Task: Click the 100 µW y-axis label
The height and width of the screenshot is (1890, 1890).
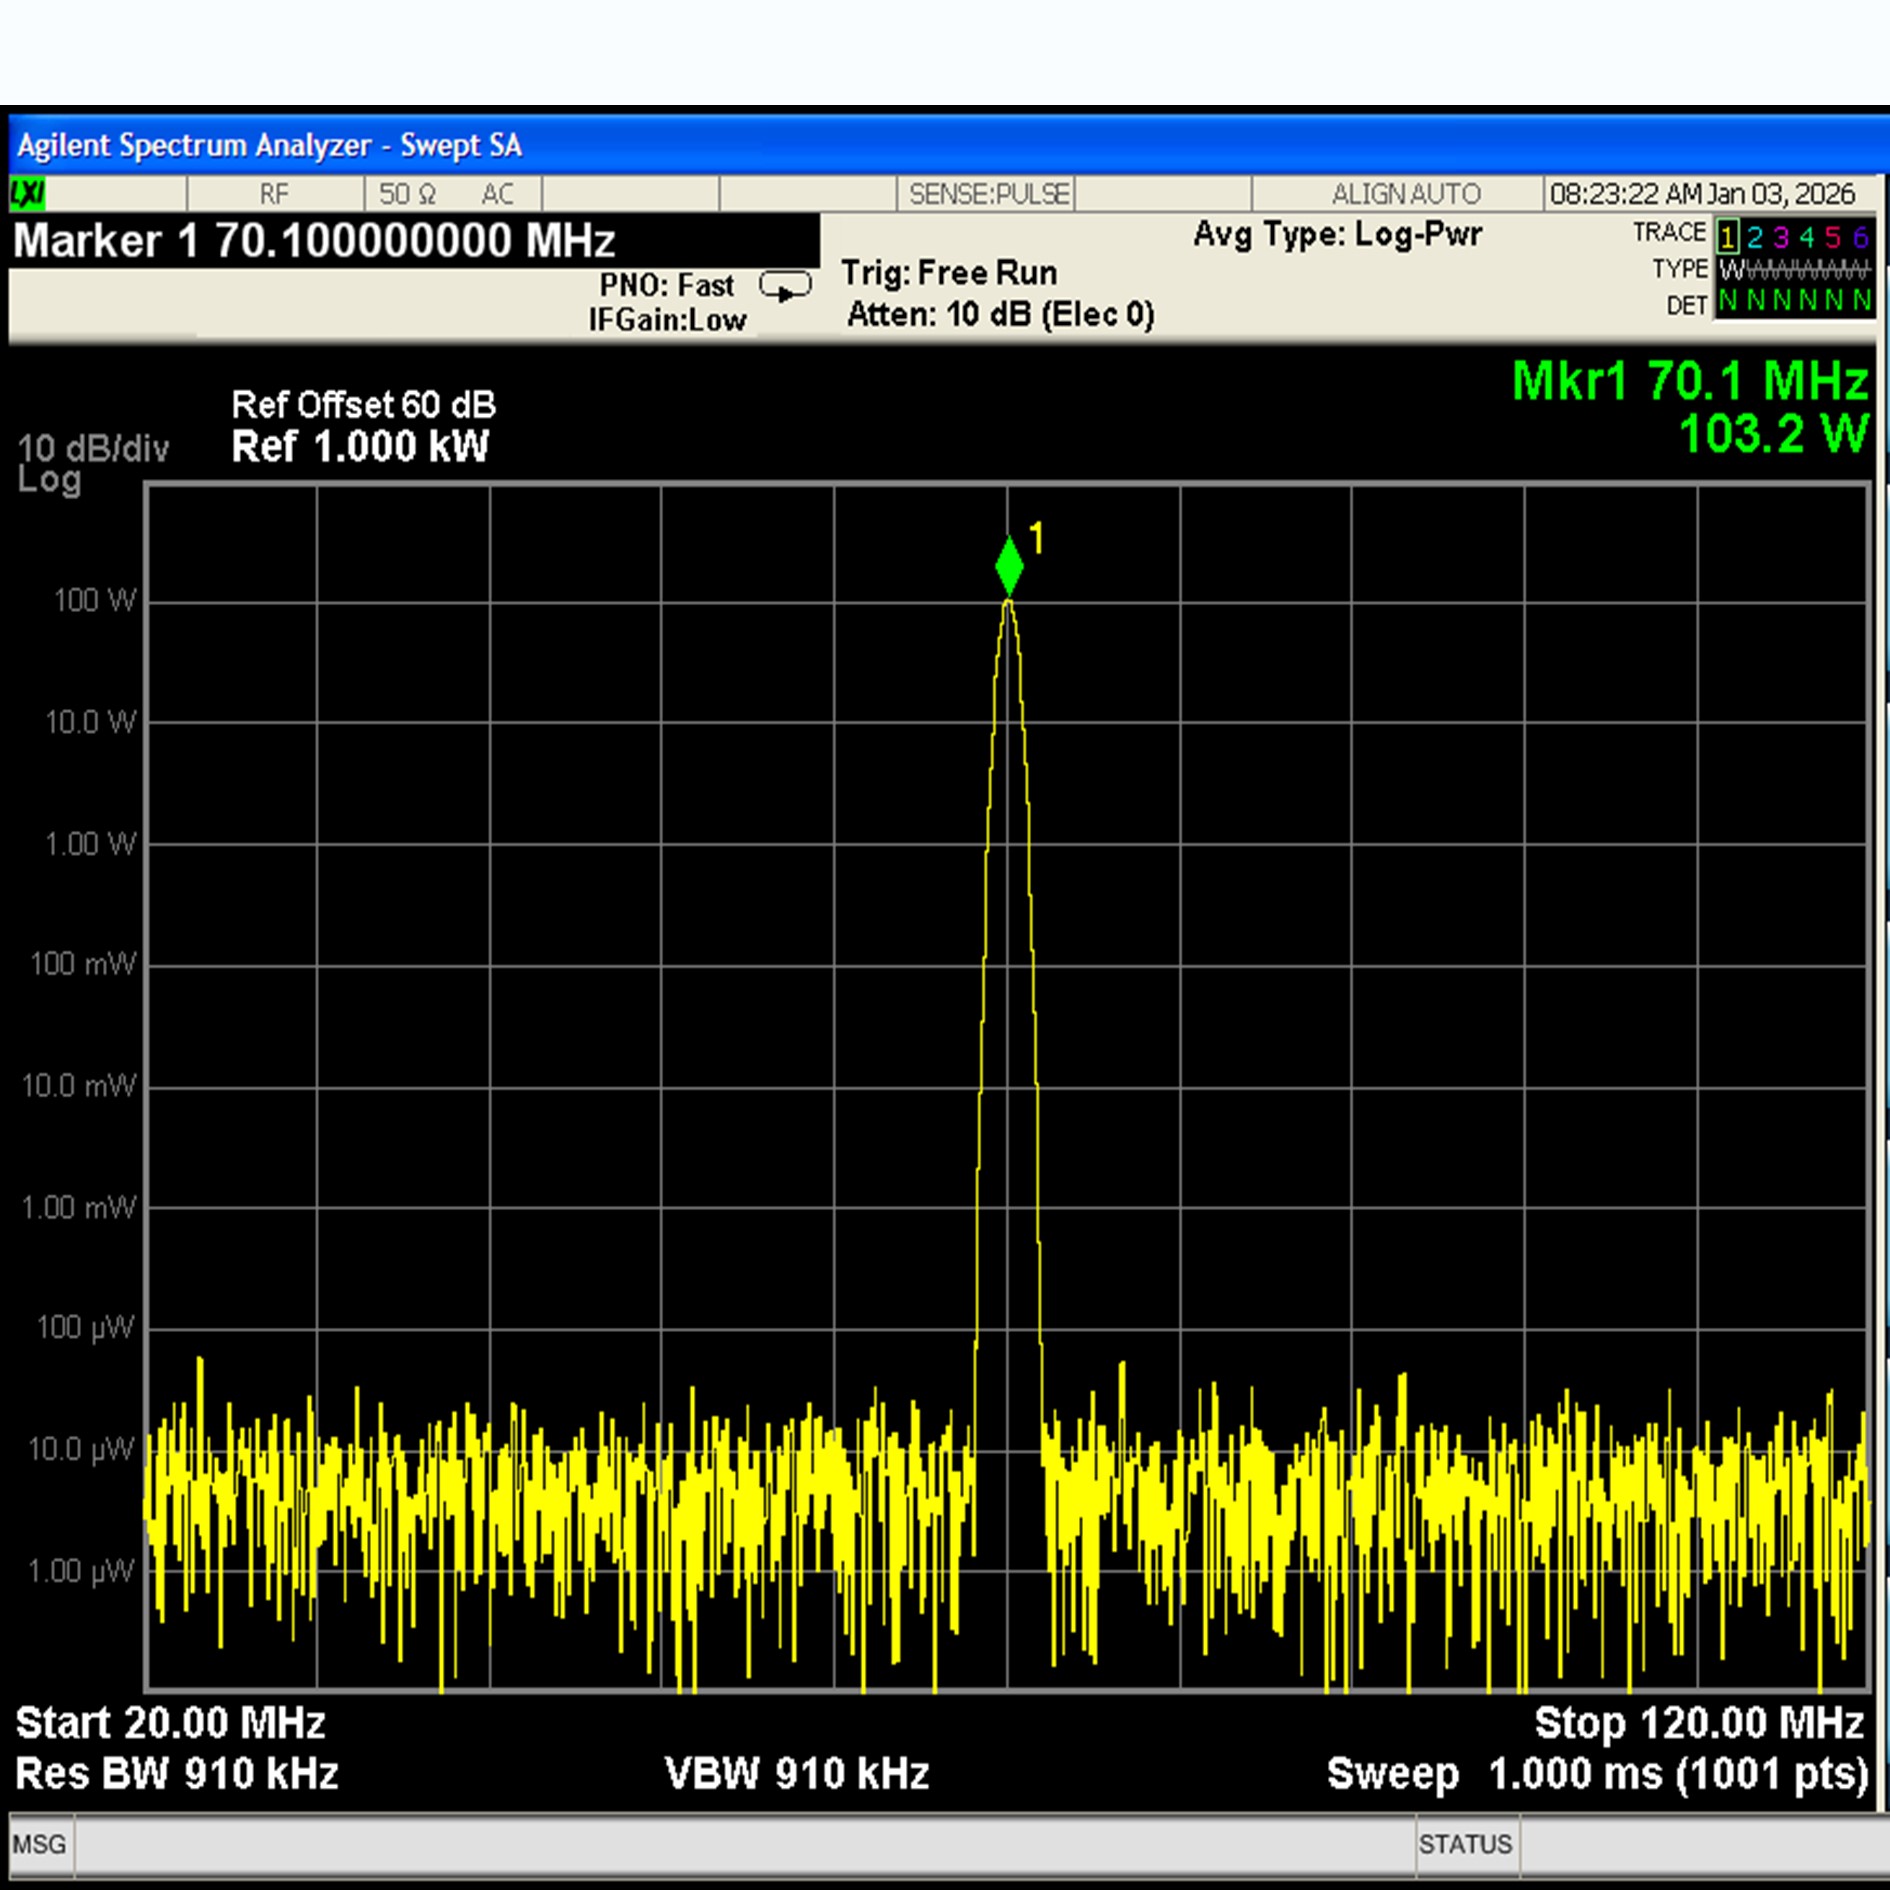Action: [84, 1328]
